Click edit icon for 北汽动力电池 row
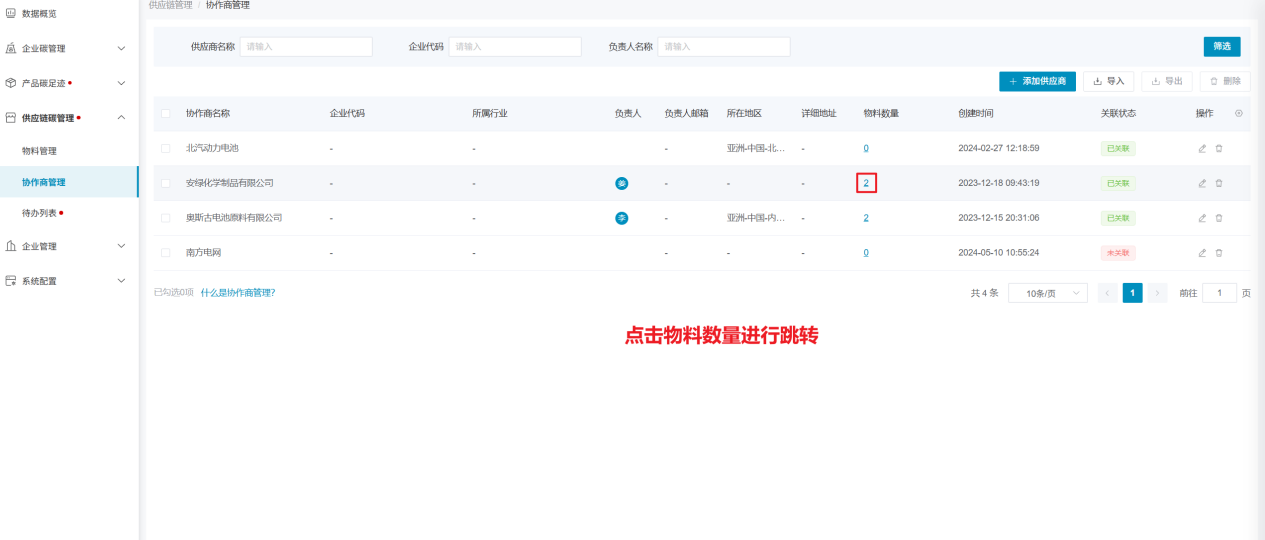 pyautogui.click(x=1202, y=148)
